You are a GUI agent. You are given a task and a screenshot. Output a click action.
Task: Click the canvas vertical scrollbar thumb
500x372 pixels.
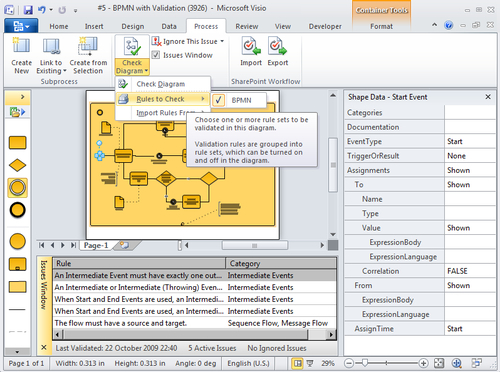tap(333, 165)
